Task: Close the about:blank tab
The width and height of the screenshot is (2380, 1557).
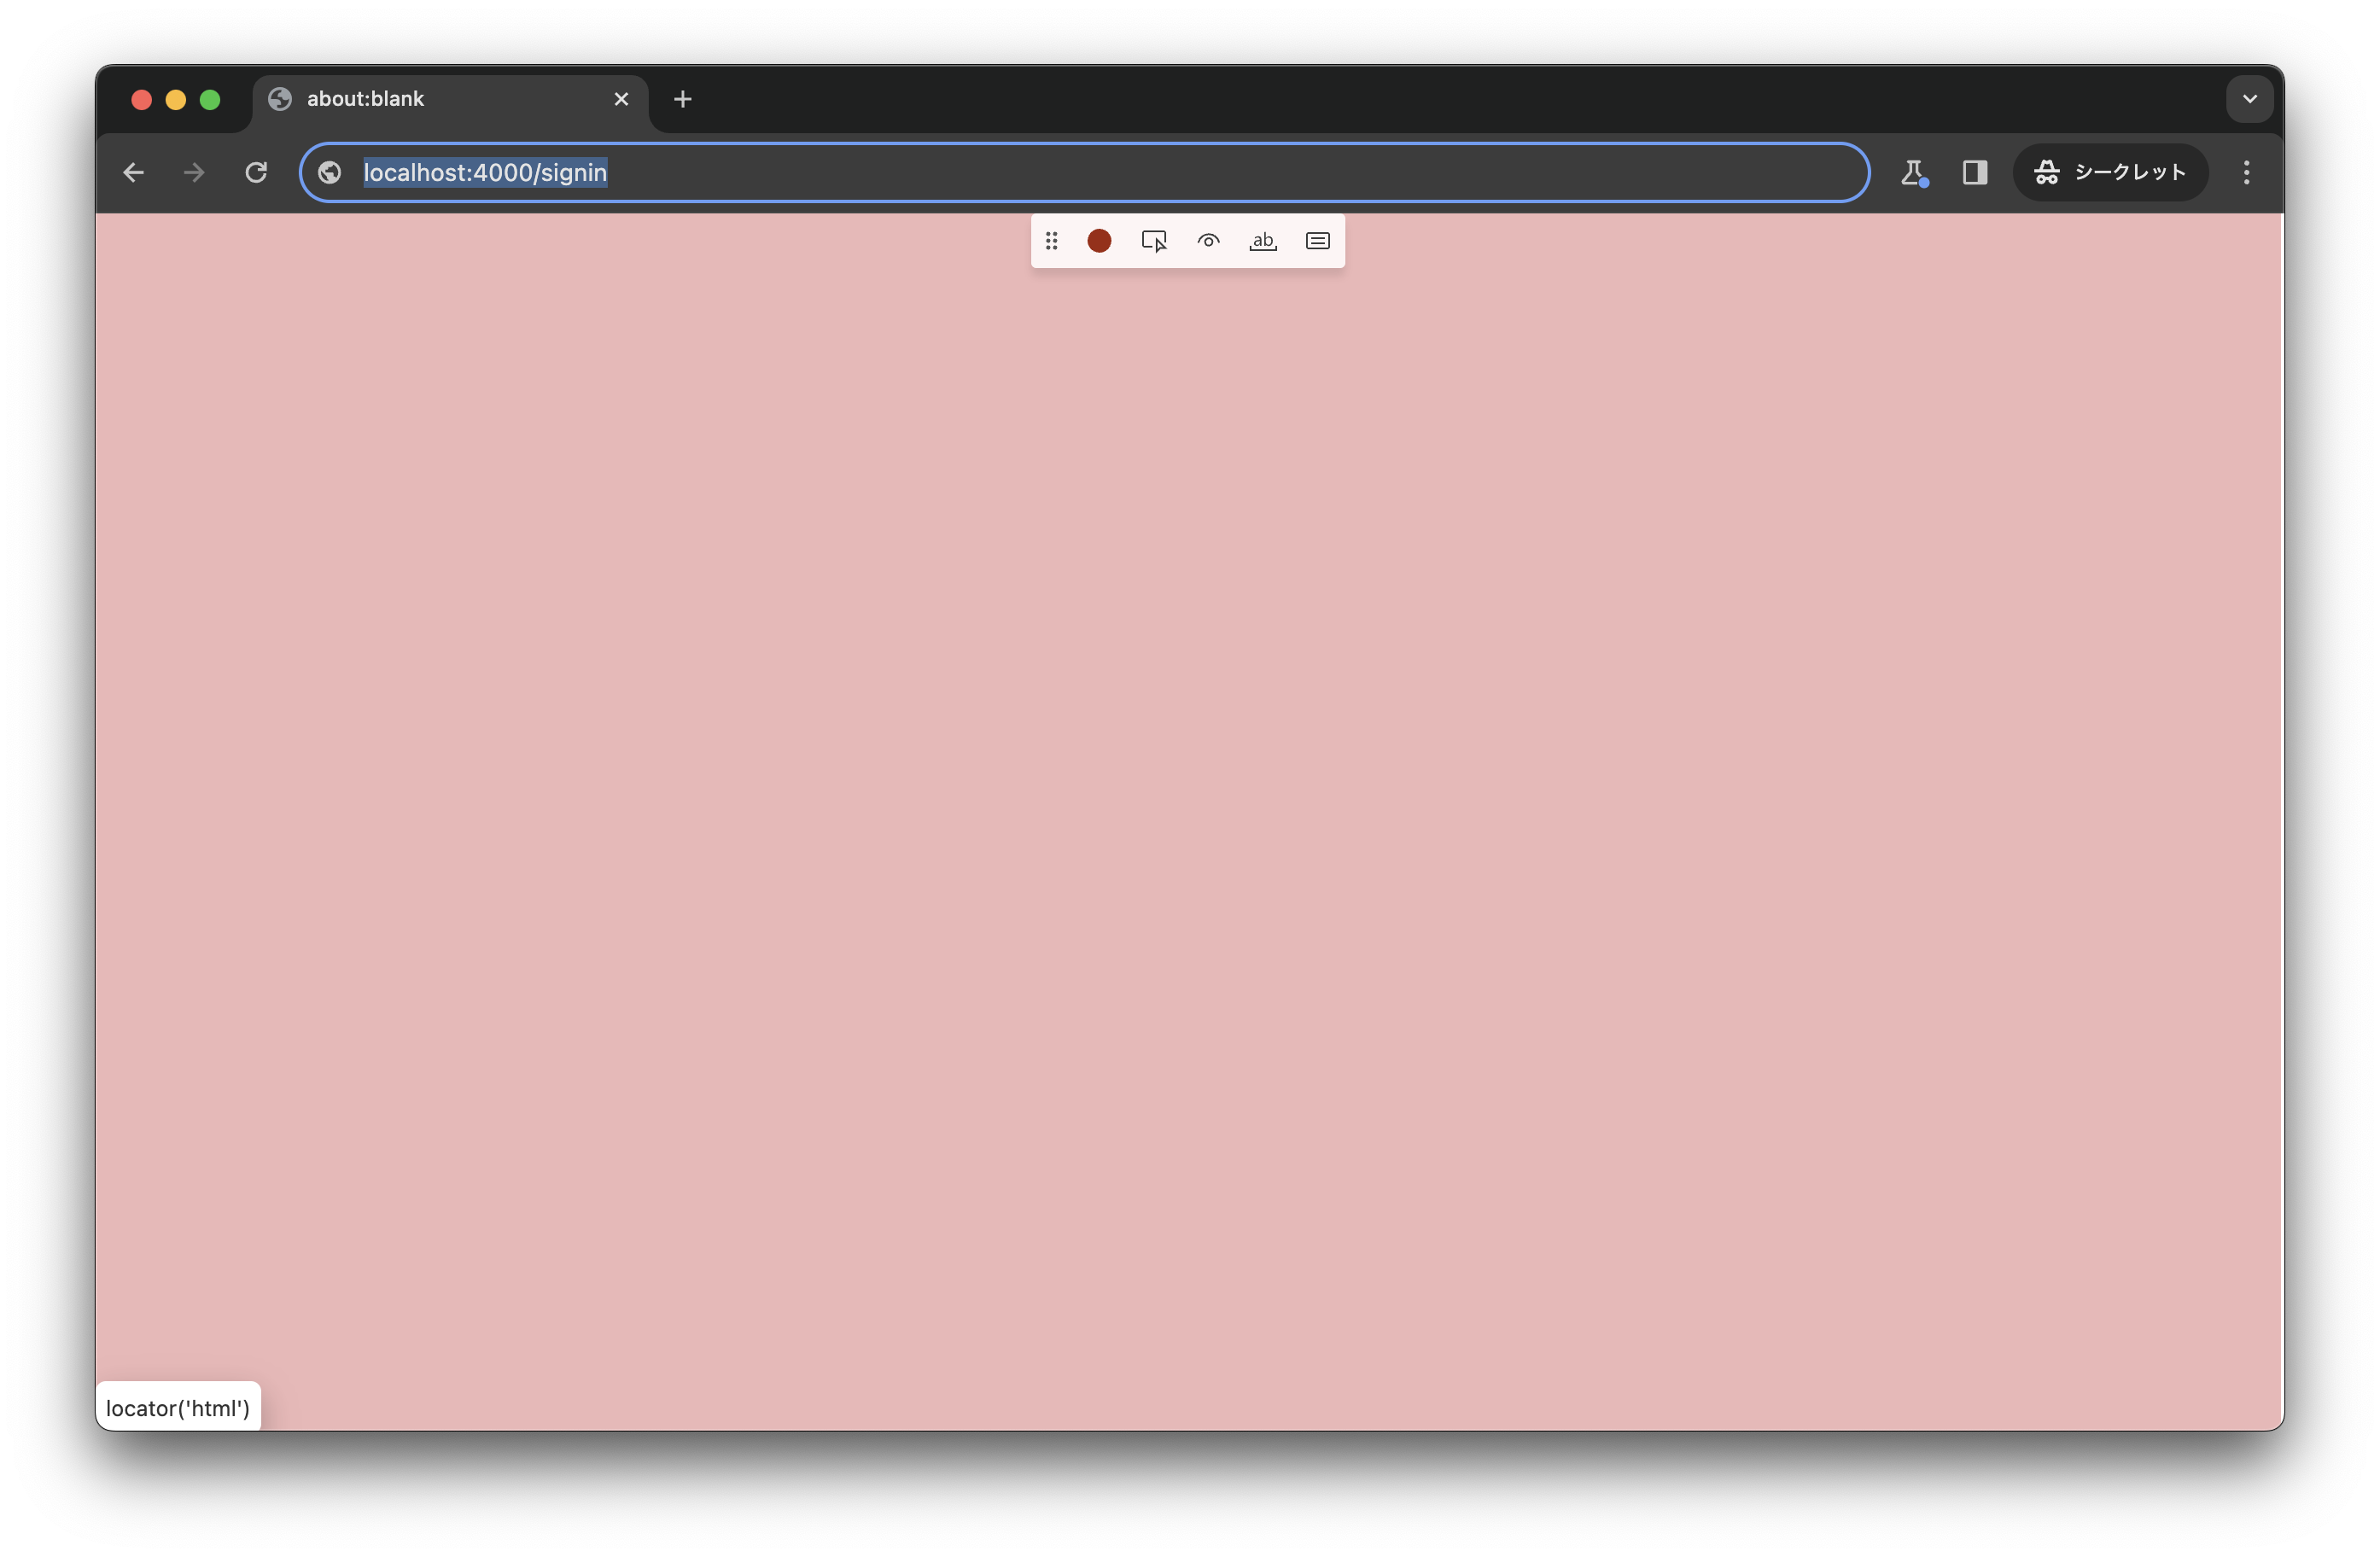Action: click(621, 98)
